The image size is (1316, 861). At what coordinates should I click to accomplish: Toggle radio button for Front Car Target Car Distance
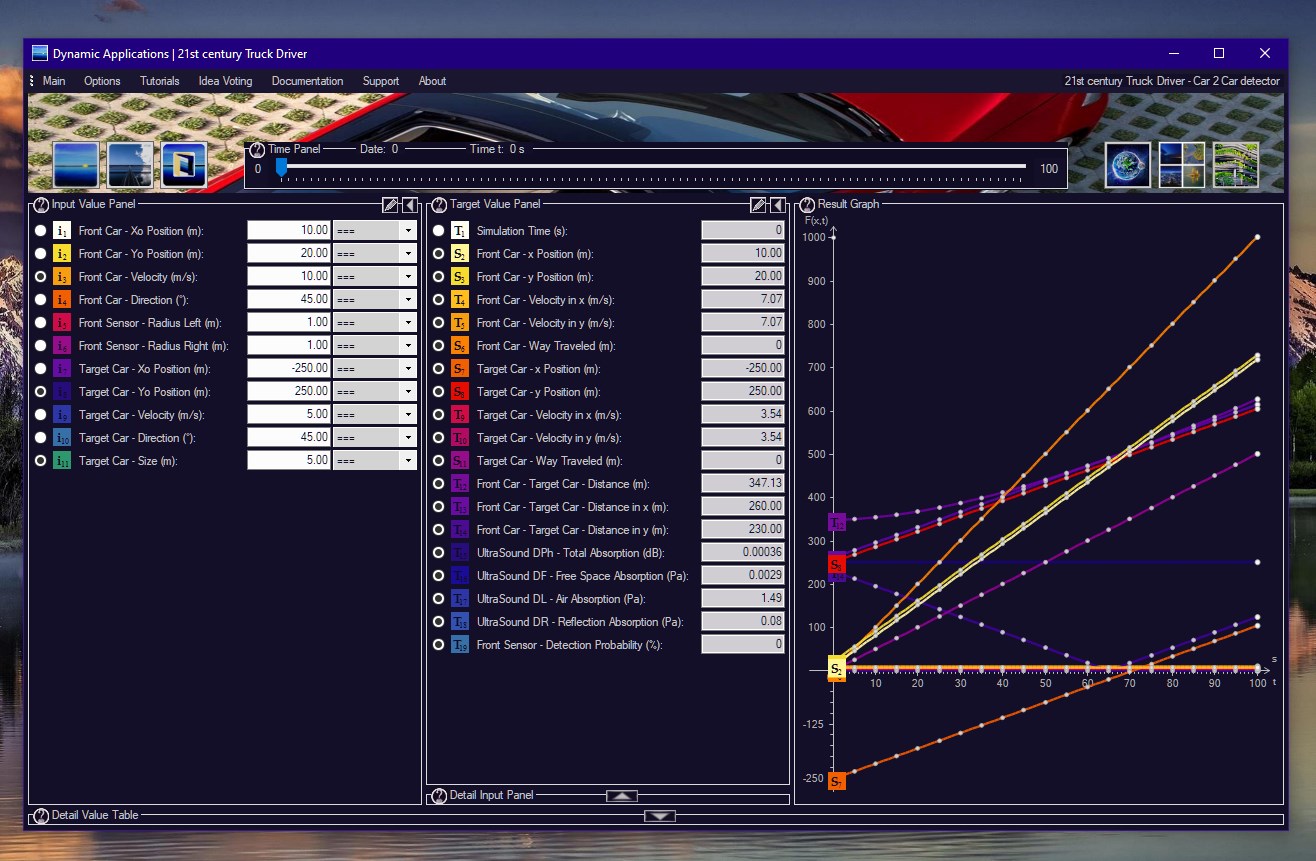tap(438, 484)
